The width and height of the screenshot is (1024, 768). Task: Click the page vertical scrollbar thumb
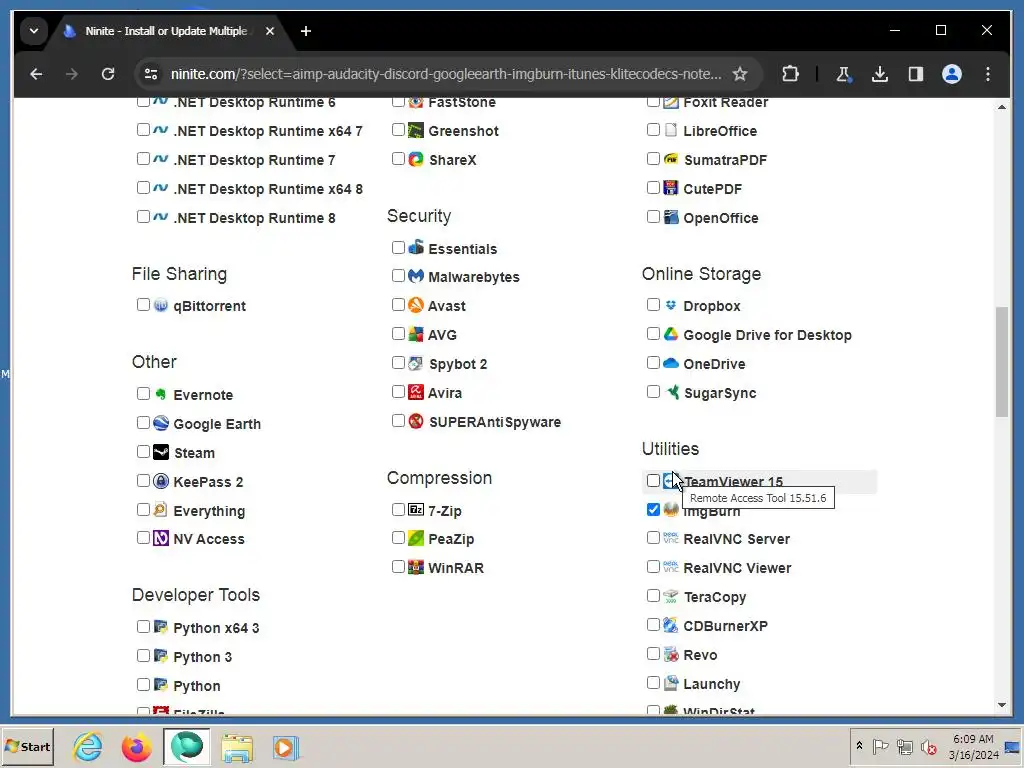click(x=1002, y=361)
